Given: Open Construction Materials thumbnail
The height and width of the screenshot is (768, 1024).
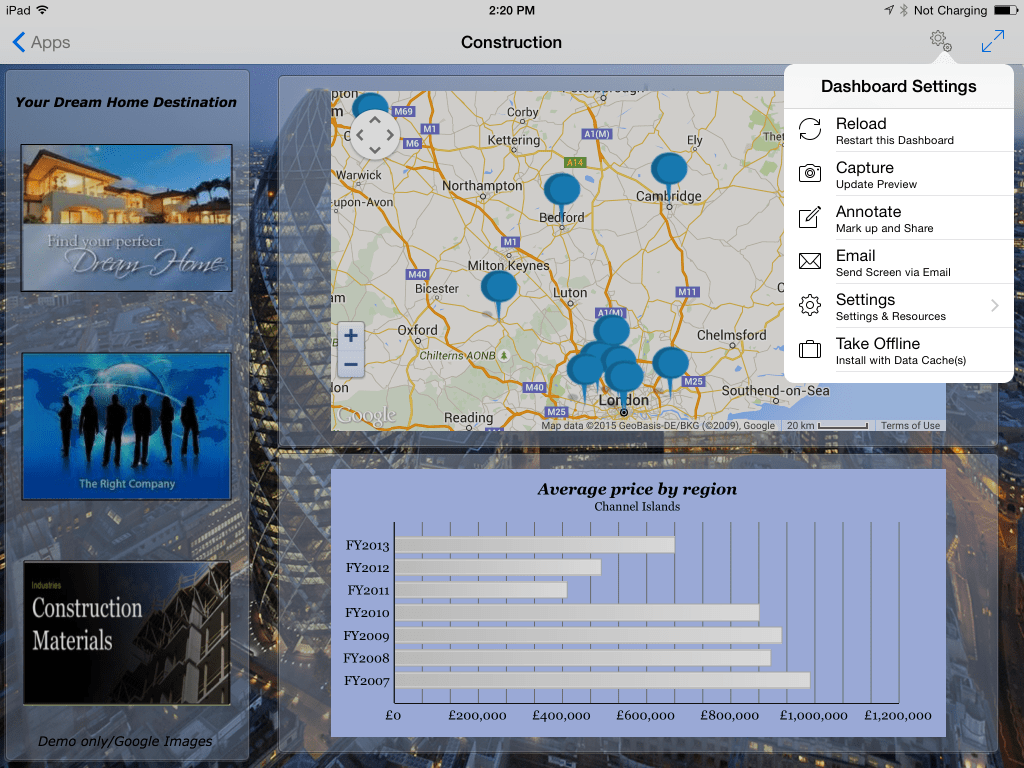Looking at the screenshot, I should coord(126,633).
